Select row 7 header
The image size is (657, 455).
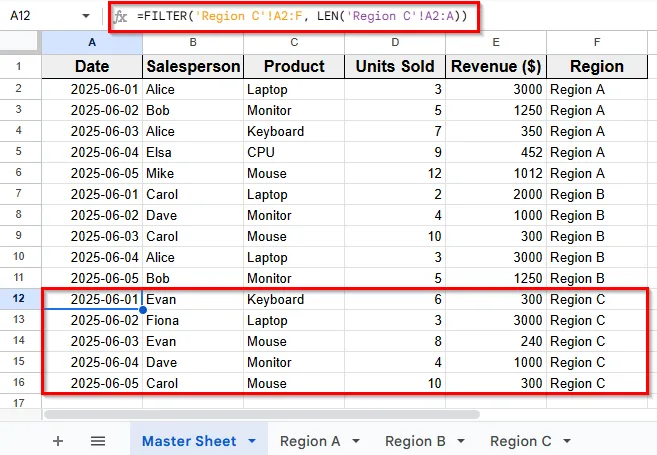(x=20, y=194)
